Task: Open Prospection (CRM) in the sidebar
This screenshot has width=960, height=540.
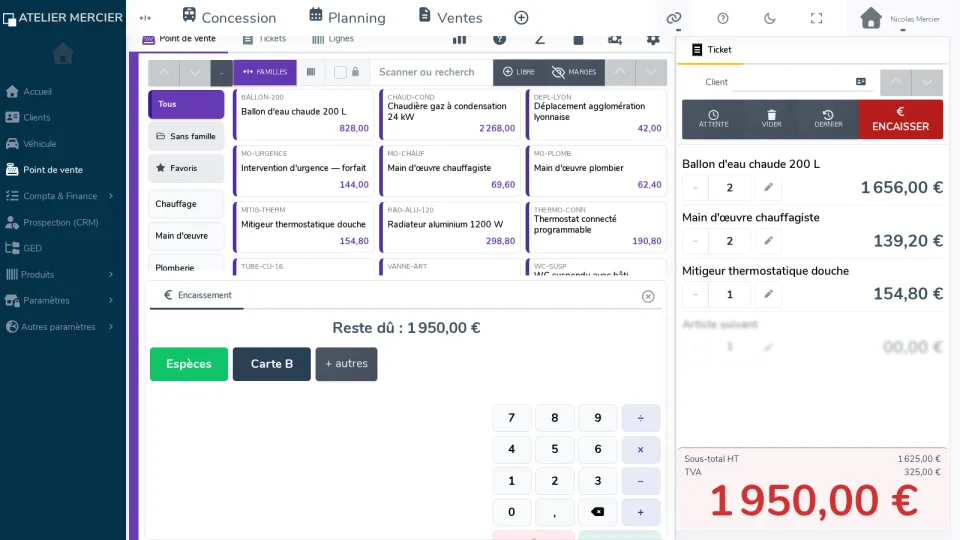Action: [61, 222]
